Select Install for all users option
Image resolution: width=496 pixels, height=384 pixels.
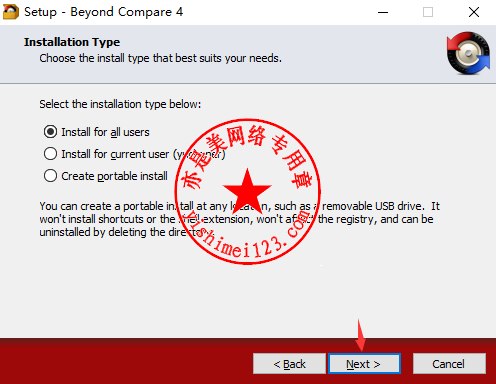[x=97, y=132]
